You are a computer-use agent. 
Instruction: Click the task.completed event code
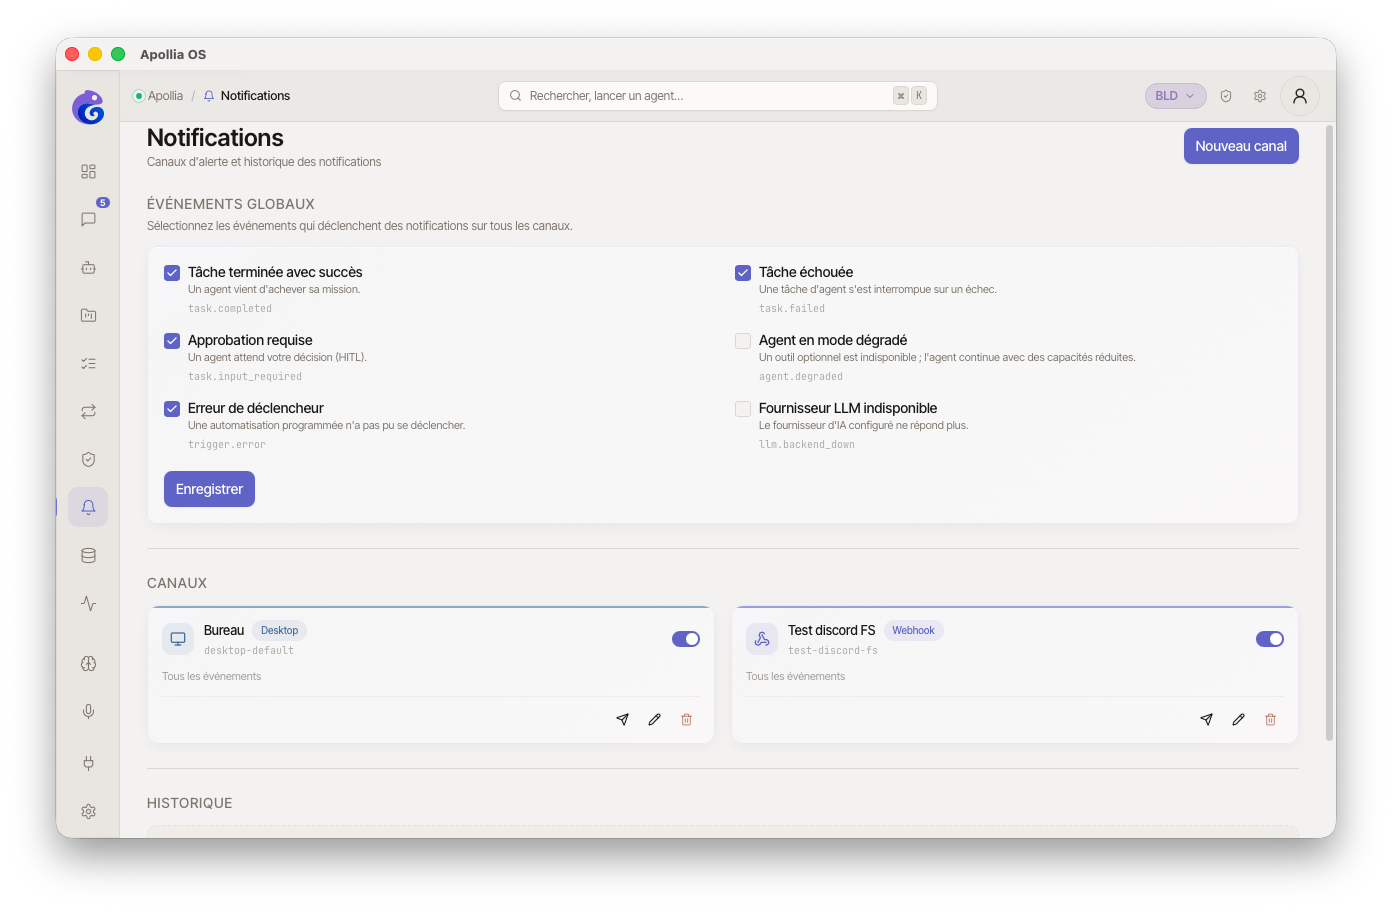[230, 309]
